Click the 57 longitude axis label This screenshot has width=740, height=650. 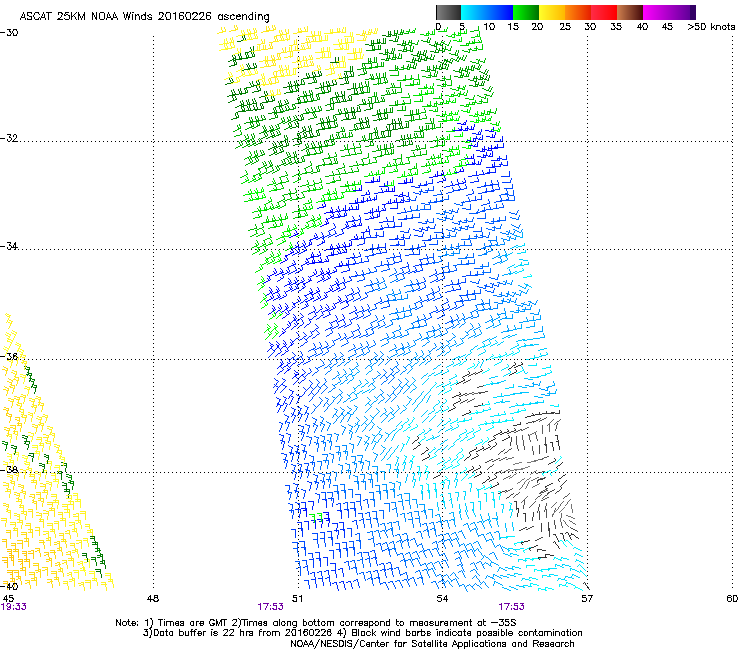[587, 599]
